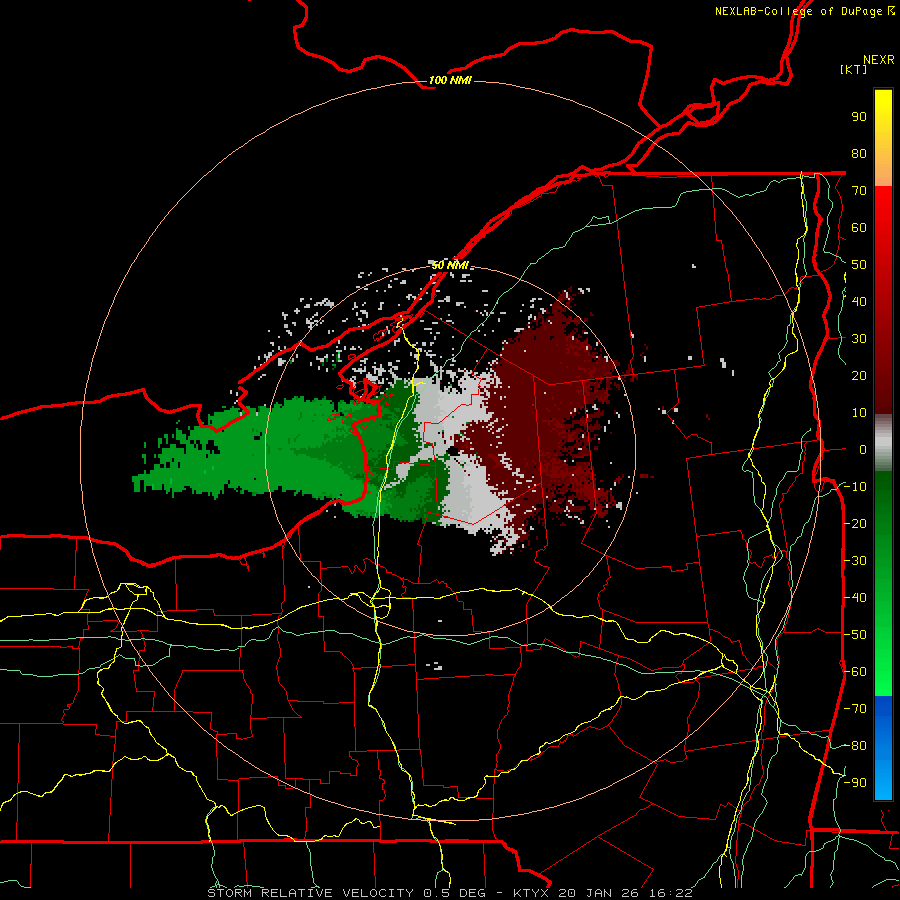Image resolution: width=900 pixels, height=900 pixels.
Task: Click the gray zero-velocity segment of the color bar
Action: 883,443
